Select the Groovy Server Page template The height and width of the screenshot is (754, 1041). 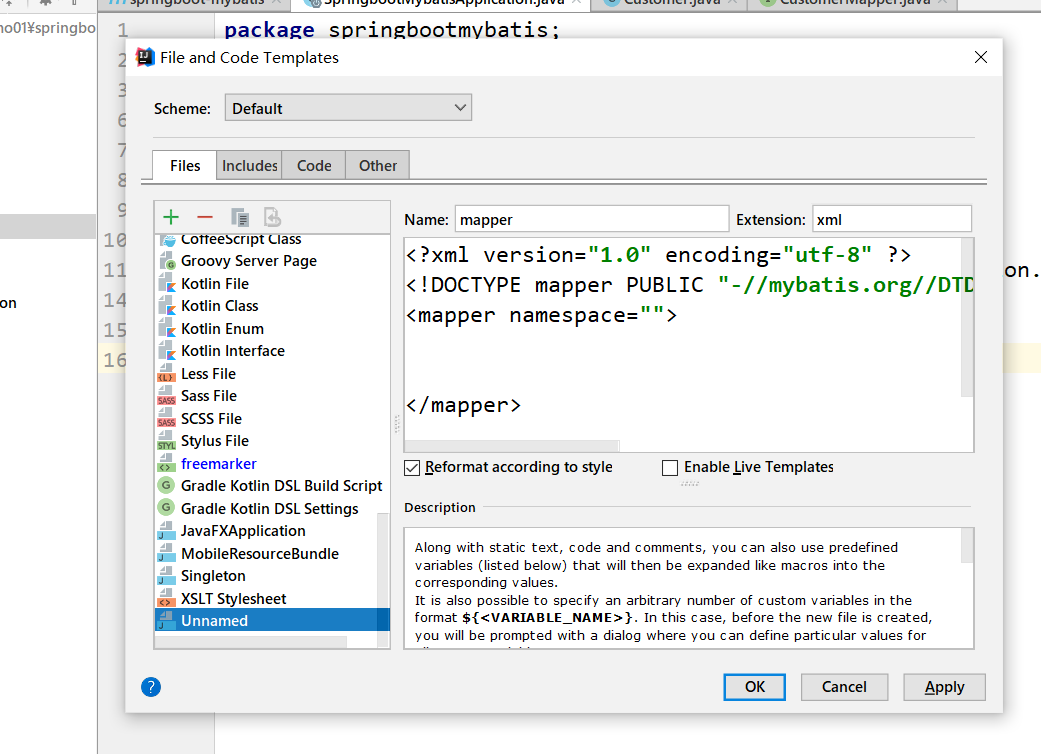[248, 261]
